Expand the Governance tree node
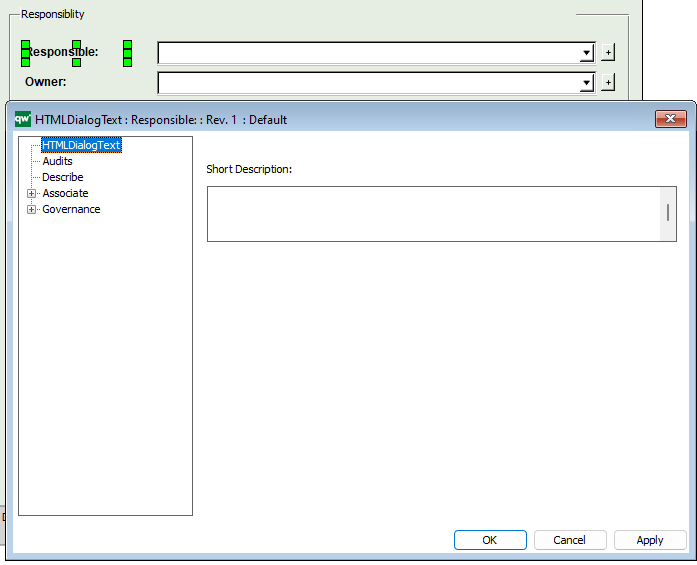Viewport: 697px width, 565px height. [32, 209]
